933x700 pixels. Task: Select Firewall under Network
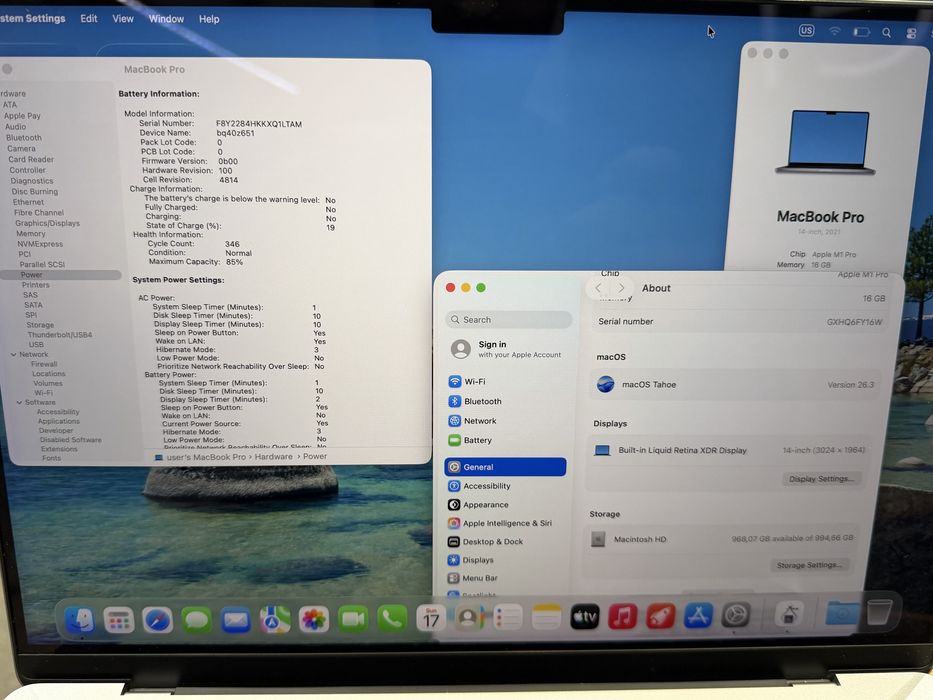pos(44,364)
